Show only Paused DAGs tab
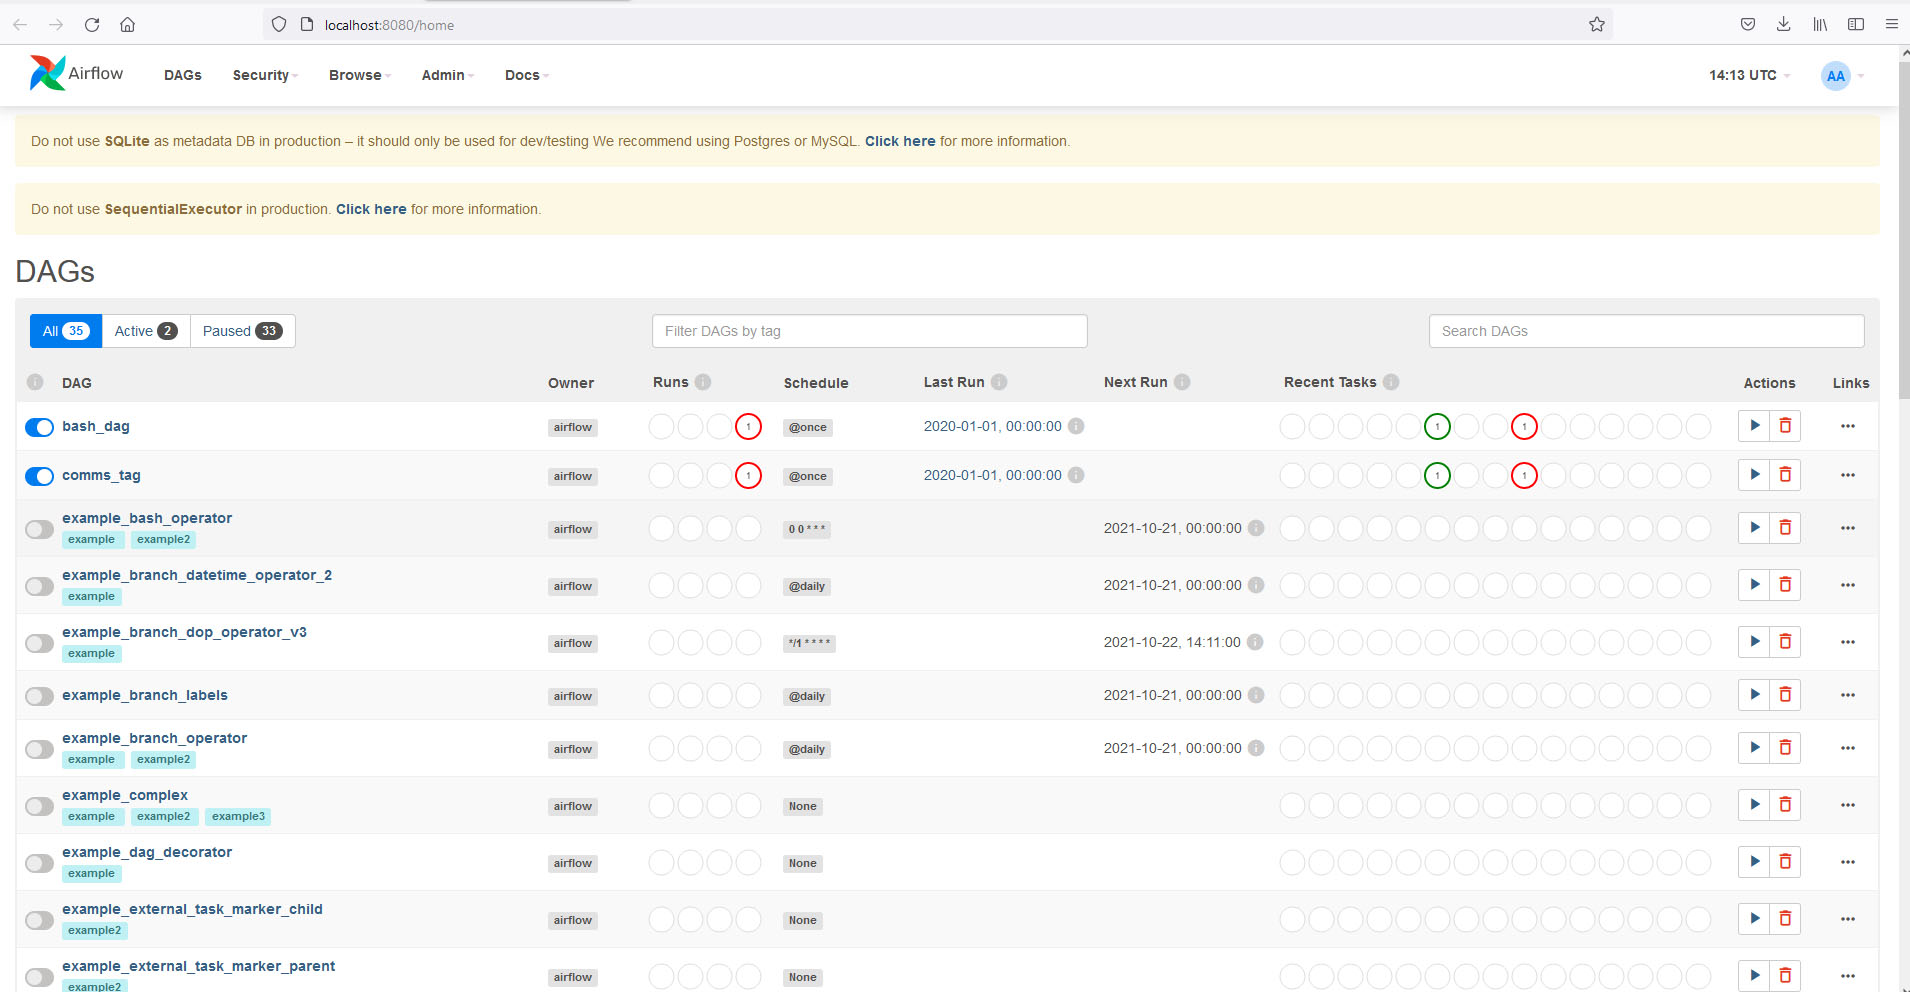Viewport: 1910px width, 992px height. pos(242,331)
